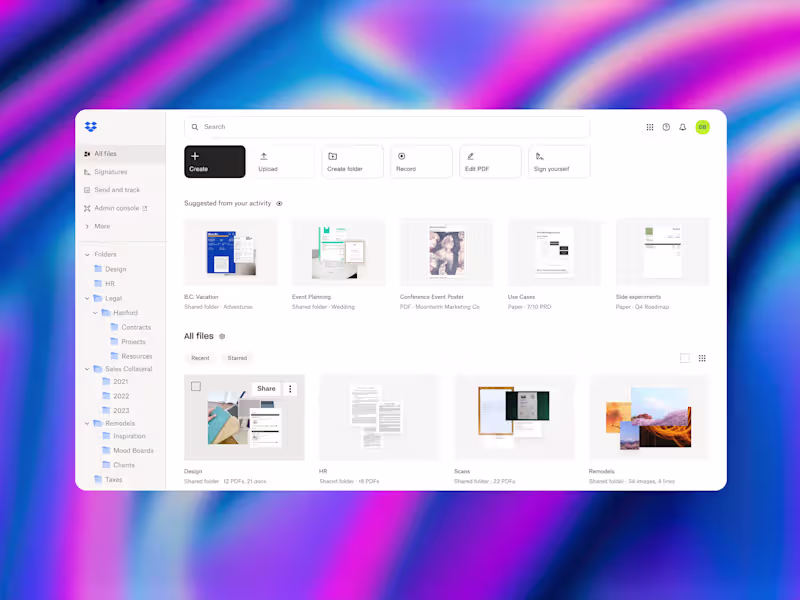The height and width of the screenshot is (600, 800).
Task: Click the Record button
Action: click(421, 162)
